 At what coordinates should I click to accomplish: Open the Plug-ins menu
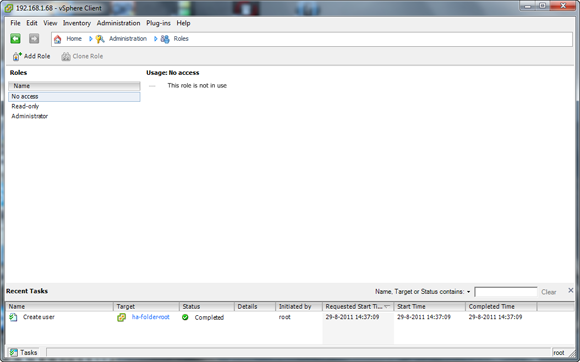coord(158,23)
